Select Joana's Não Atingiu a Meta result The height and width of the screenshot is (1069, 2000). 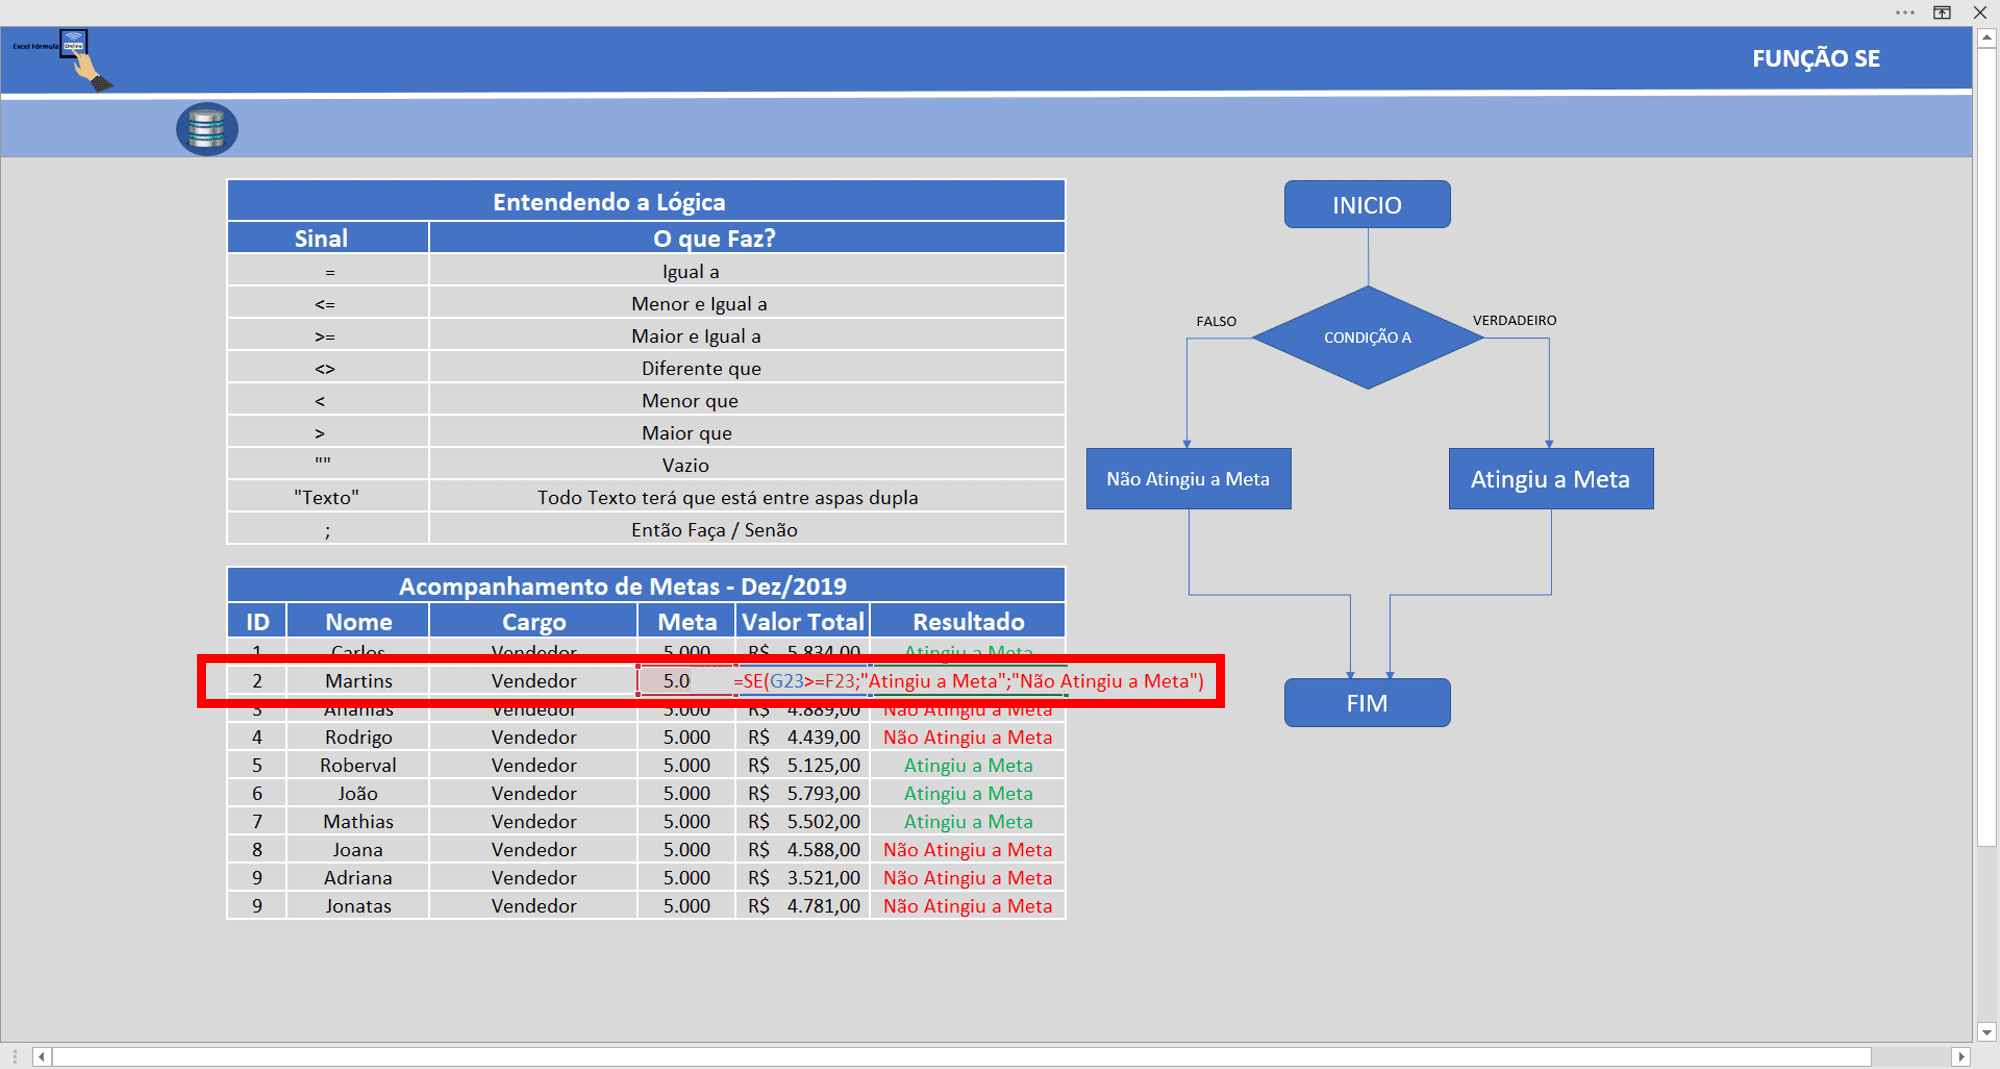click(968, 849)
